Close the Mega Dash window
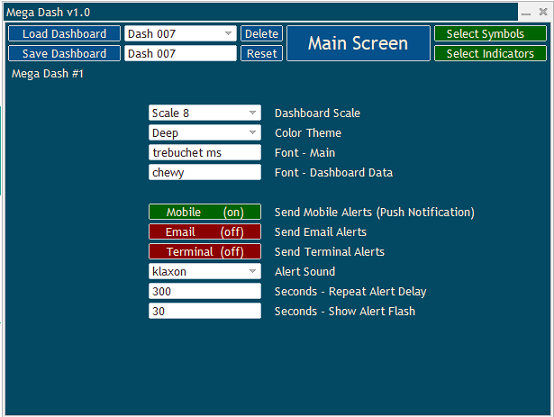 point(543,12)
